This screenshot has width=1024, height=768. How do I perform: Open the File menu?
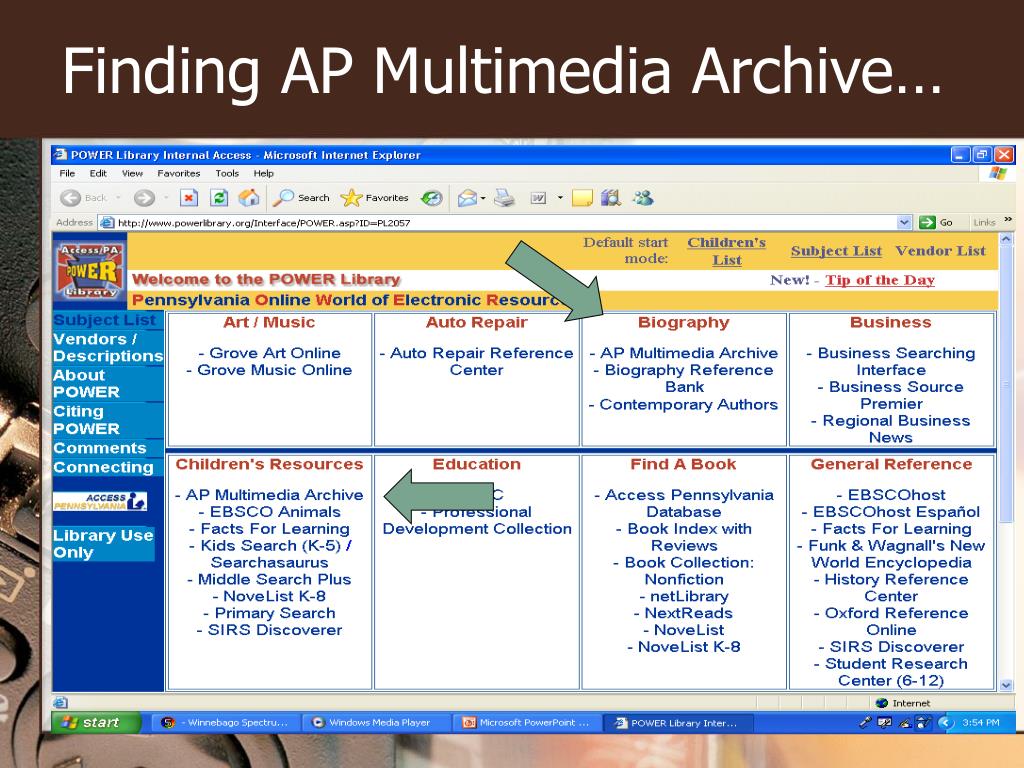(x=67, y=173)
